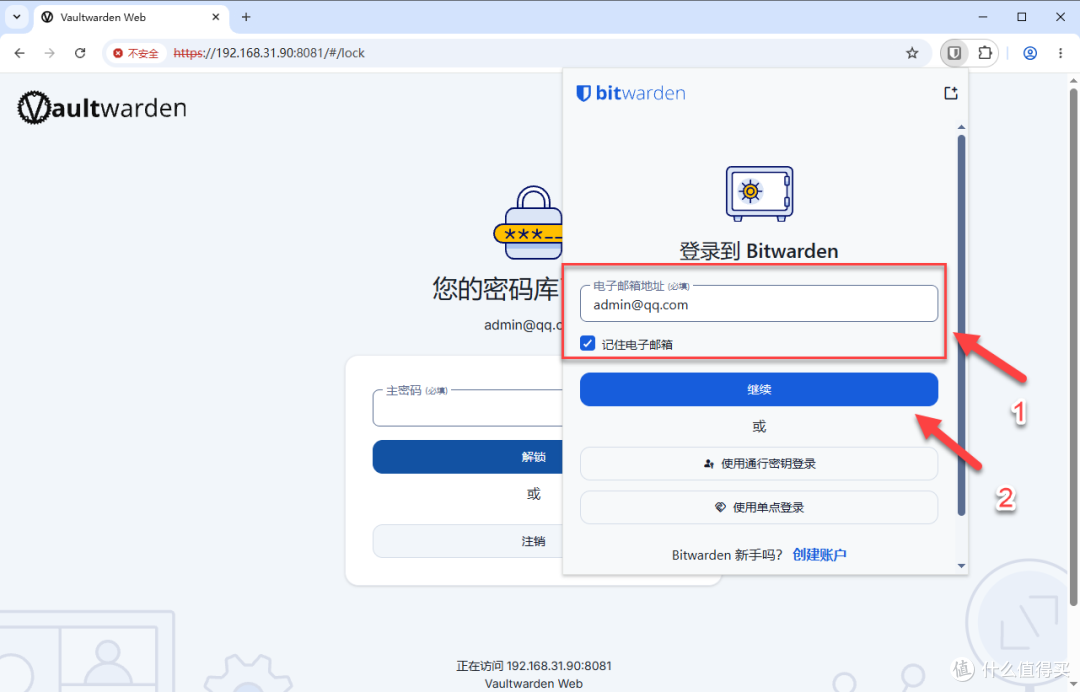Screen dimensions: 1080x692
Task: Click the Vaultwarden logo
Action: [x=102, y=108]
